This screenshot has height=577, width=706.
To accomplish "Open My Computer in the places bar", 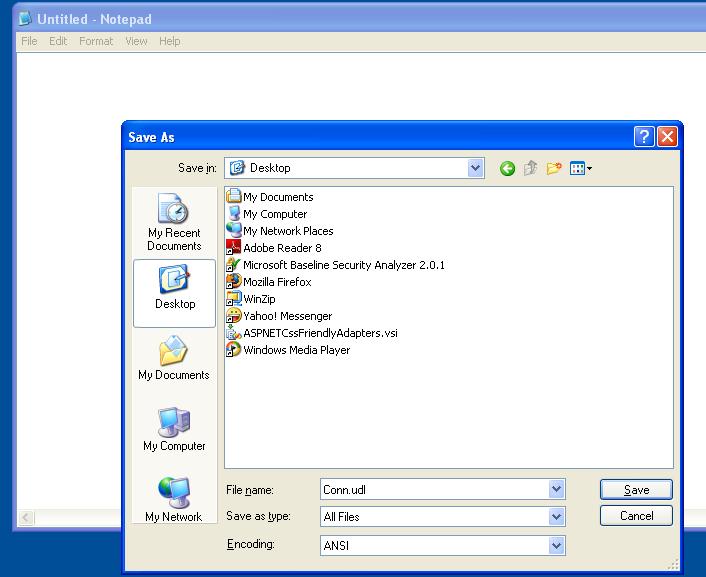I will click(174, 429).
